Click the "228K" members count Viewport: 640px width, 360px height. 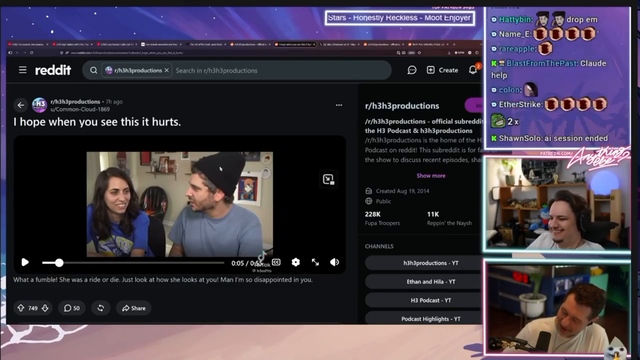pos(373,214)
